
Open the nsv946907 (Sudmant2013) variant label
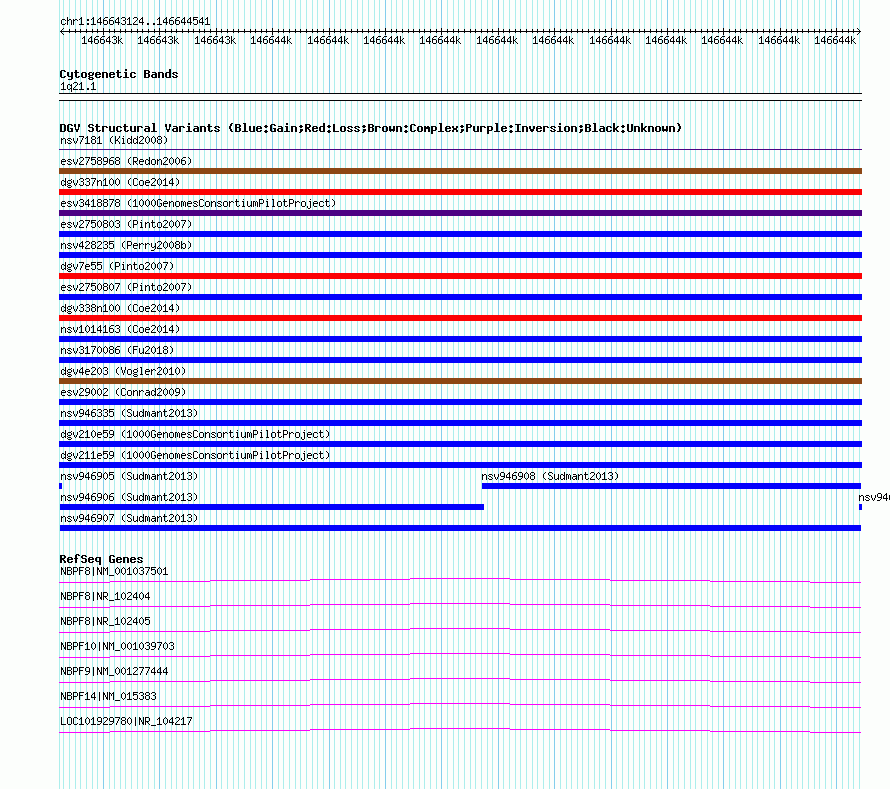click(x=129, y=518)
